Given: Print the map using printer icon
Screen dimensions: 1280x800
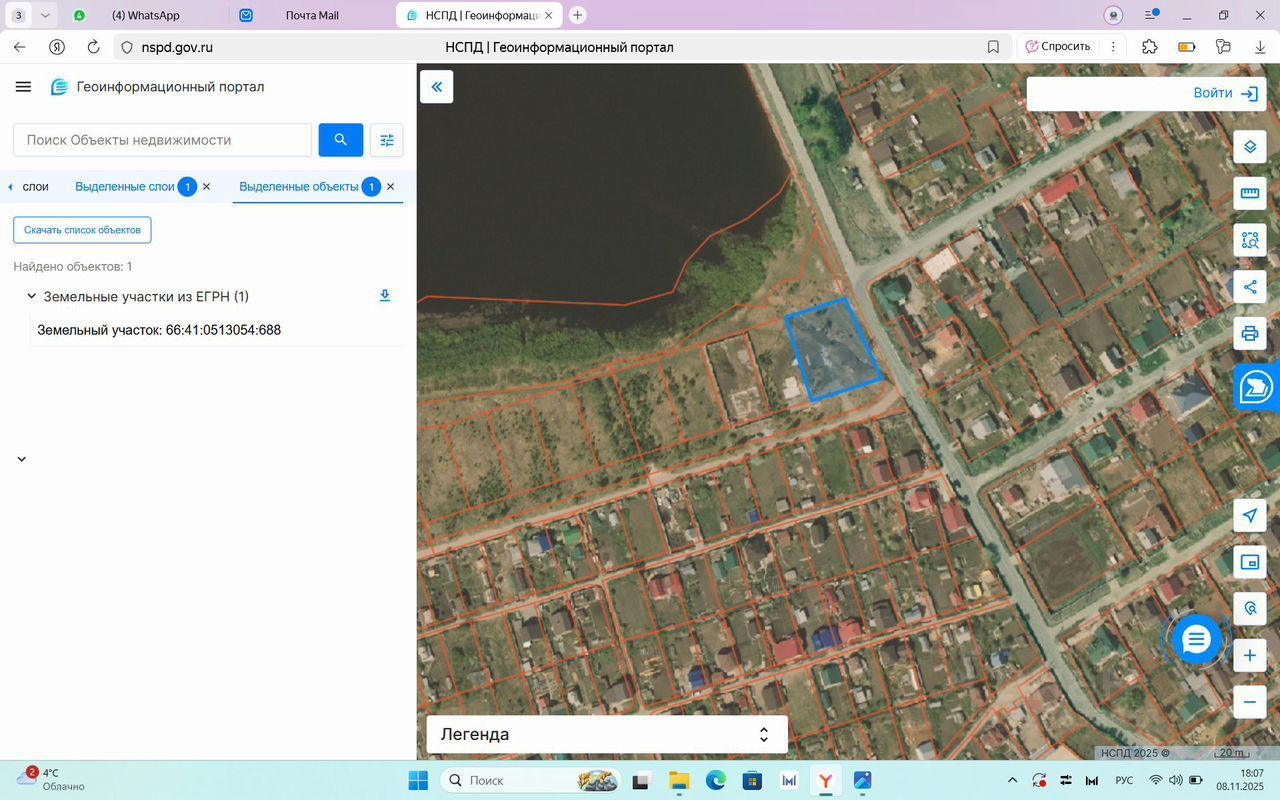Looking at the screenshot, I should 1250,334.
